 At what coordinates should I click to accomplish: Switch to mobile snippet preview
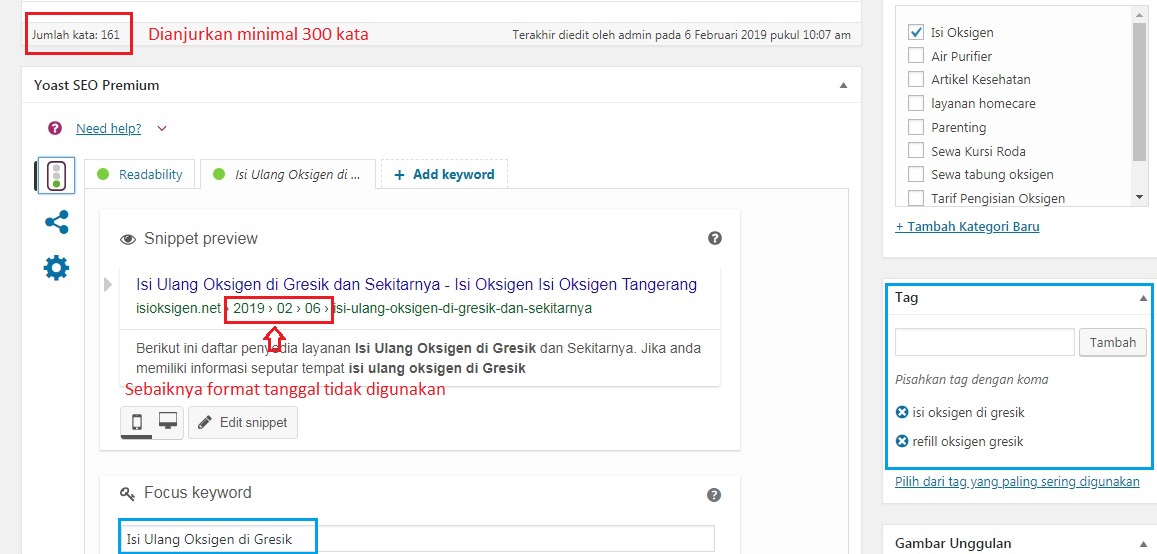pos(137,422)
